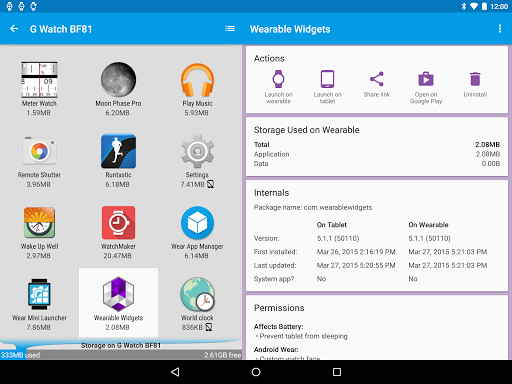This screenshot has height=384, width=512.
Task: Click the On Wearable column header
Action: point(428,225)
